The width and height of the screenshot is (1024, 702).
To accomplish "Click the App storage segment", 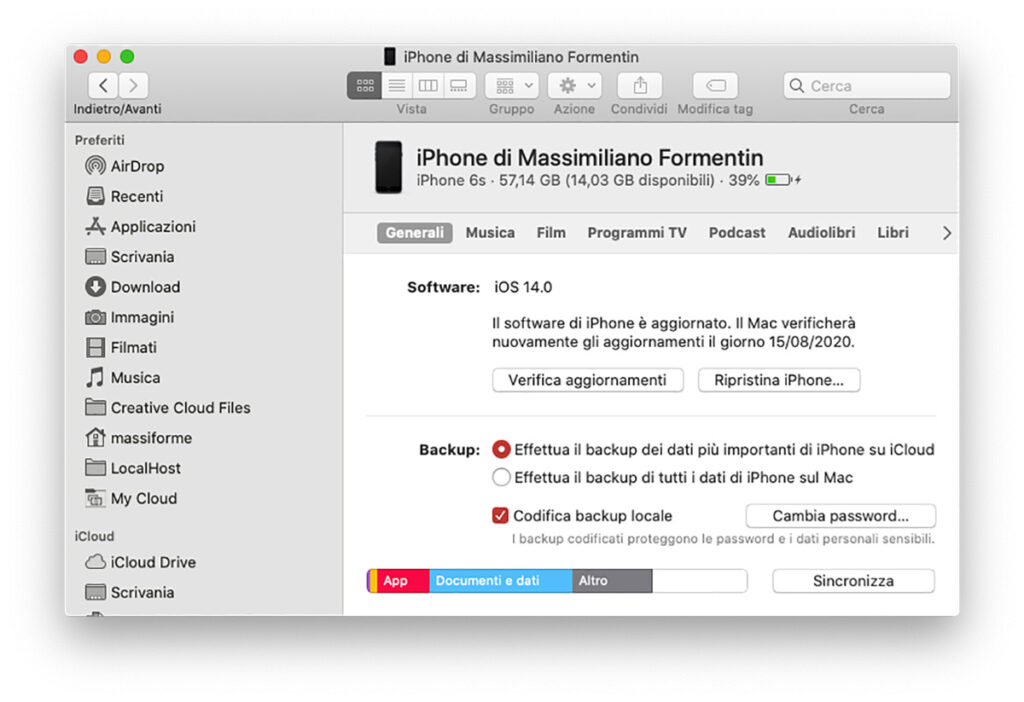I will [x=403, y=581].
